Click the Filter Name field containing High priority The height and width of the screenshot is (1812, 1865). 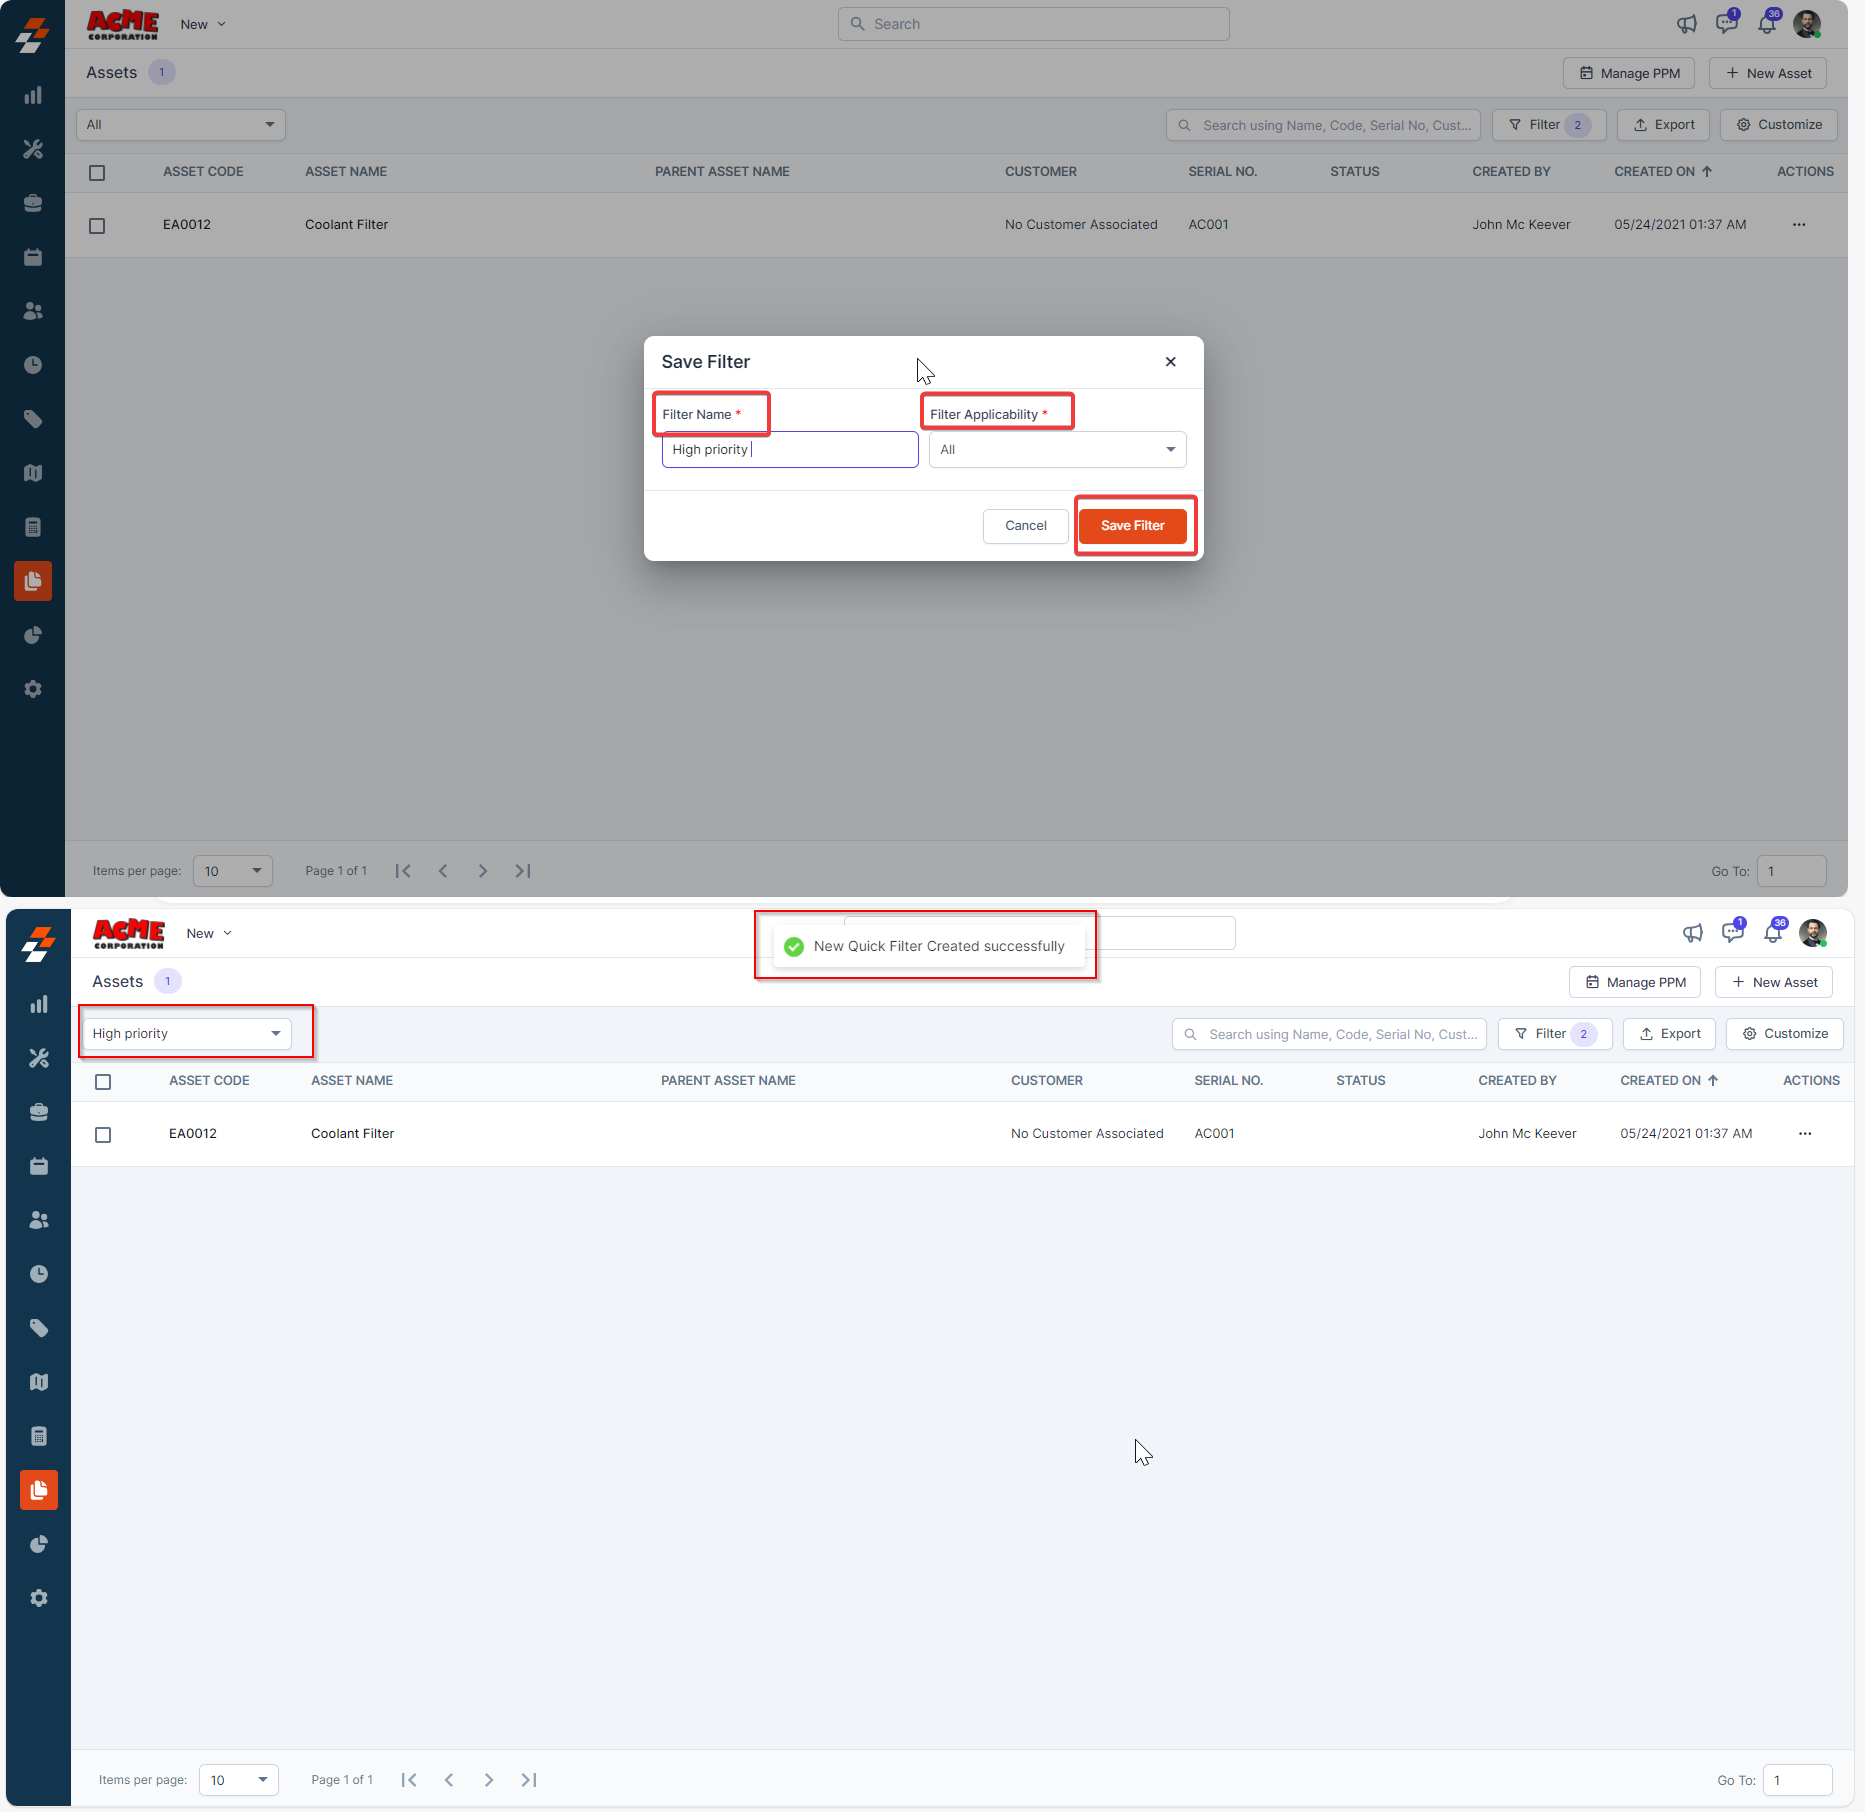[789, 450]
